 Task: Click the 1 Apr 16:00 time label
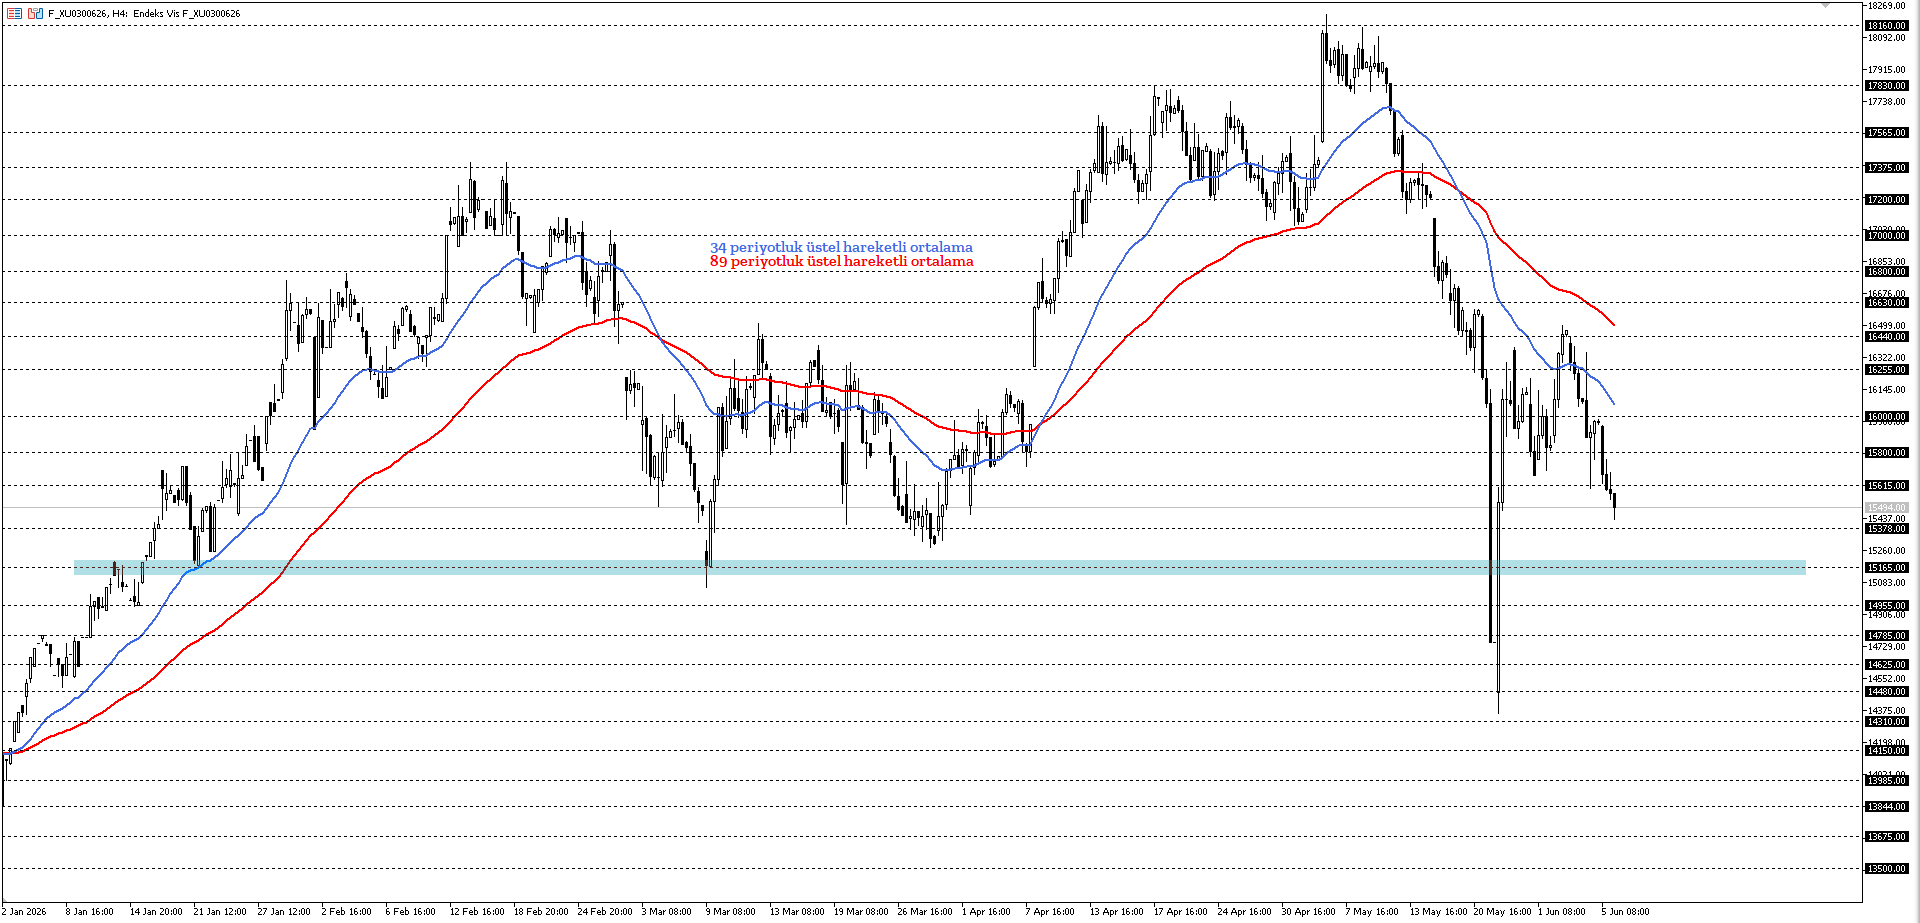[x=986, y=912]
